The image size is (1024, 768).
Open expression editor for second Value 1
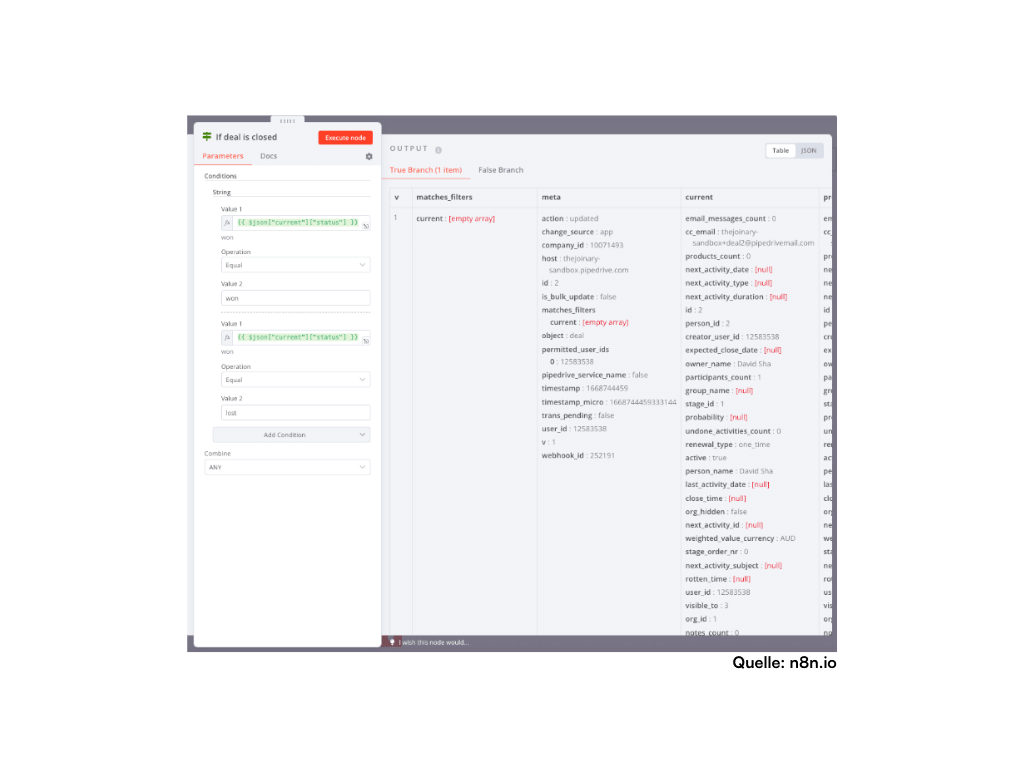pos(366,340)
